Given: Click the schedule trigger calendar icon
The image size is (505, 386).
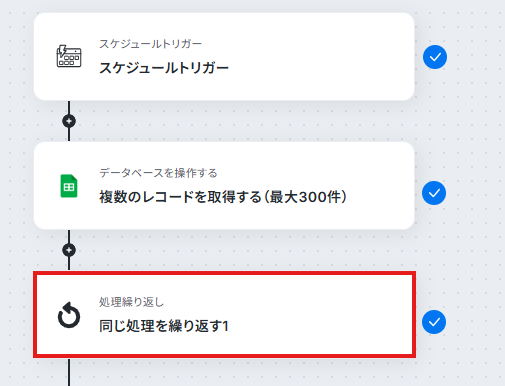Looking at the screenshot, I should pos(69,56).
